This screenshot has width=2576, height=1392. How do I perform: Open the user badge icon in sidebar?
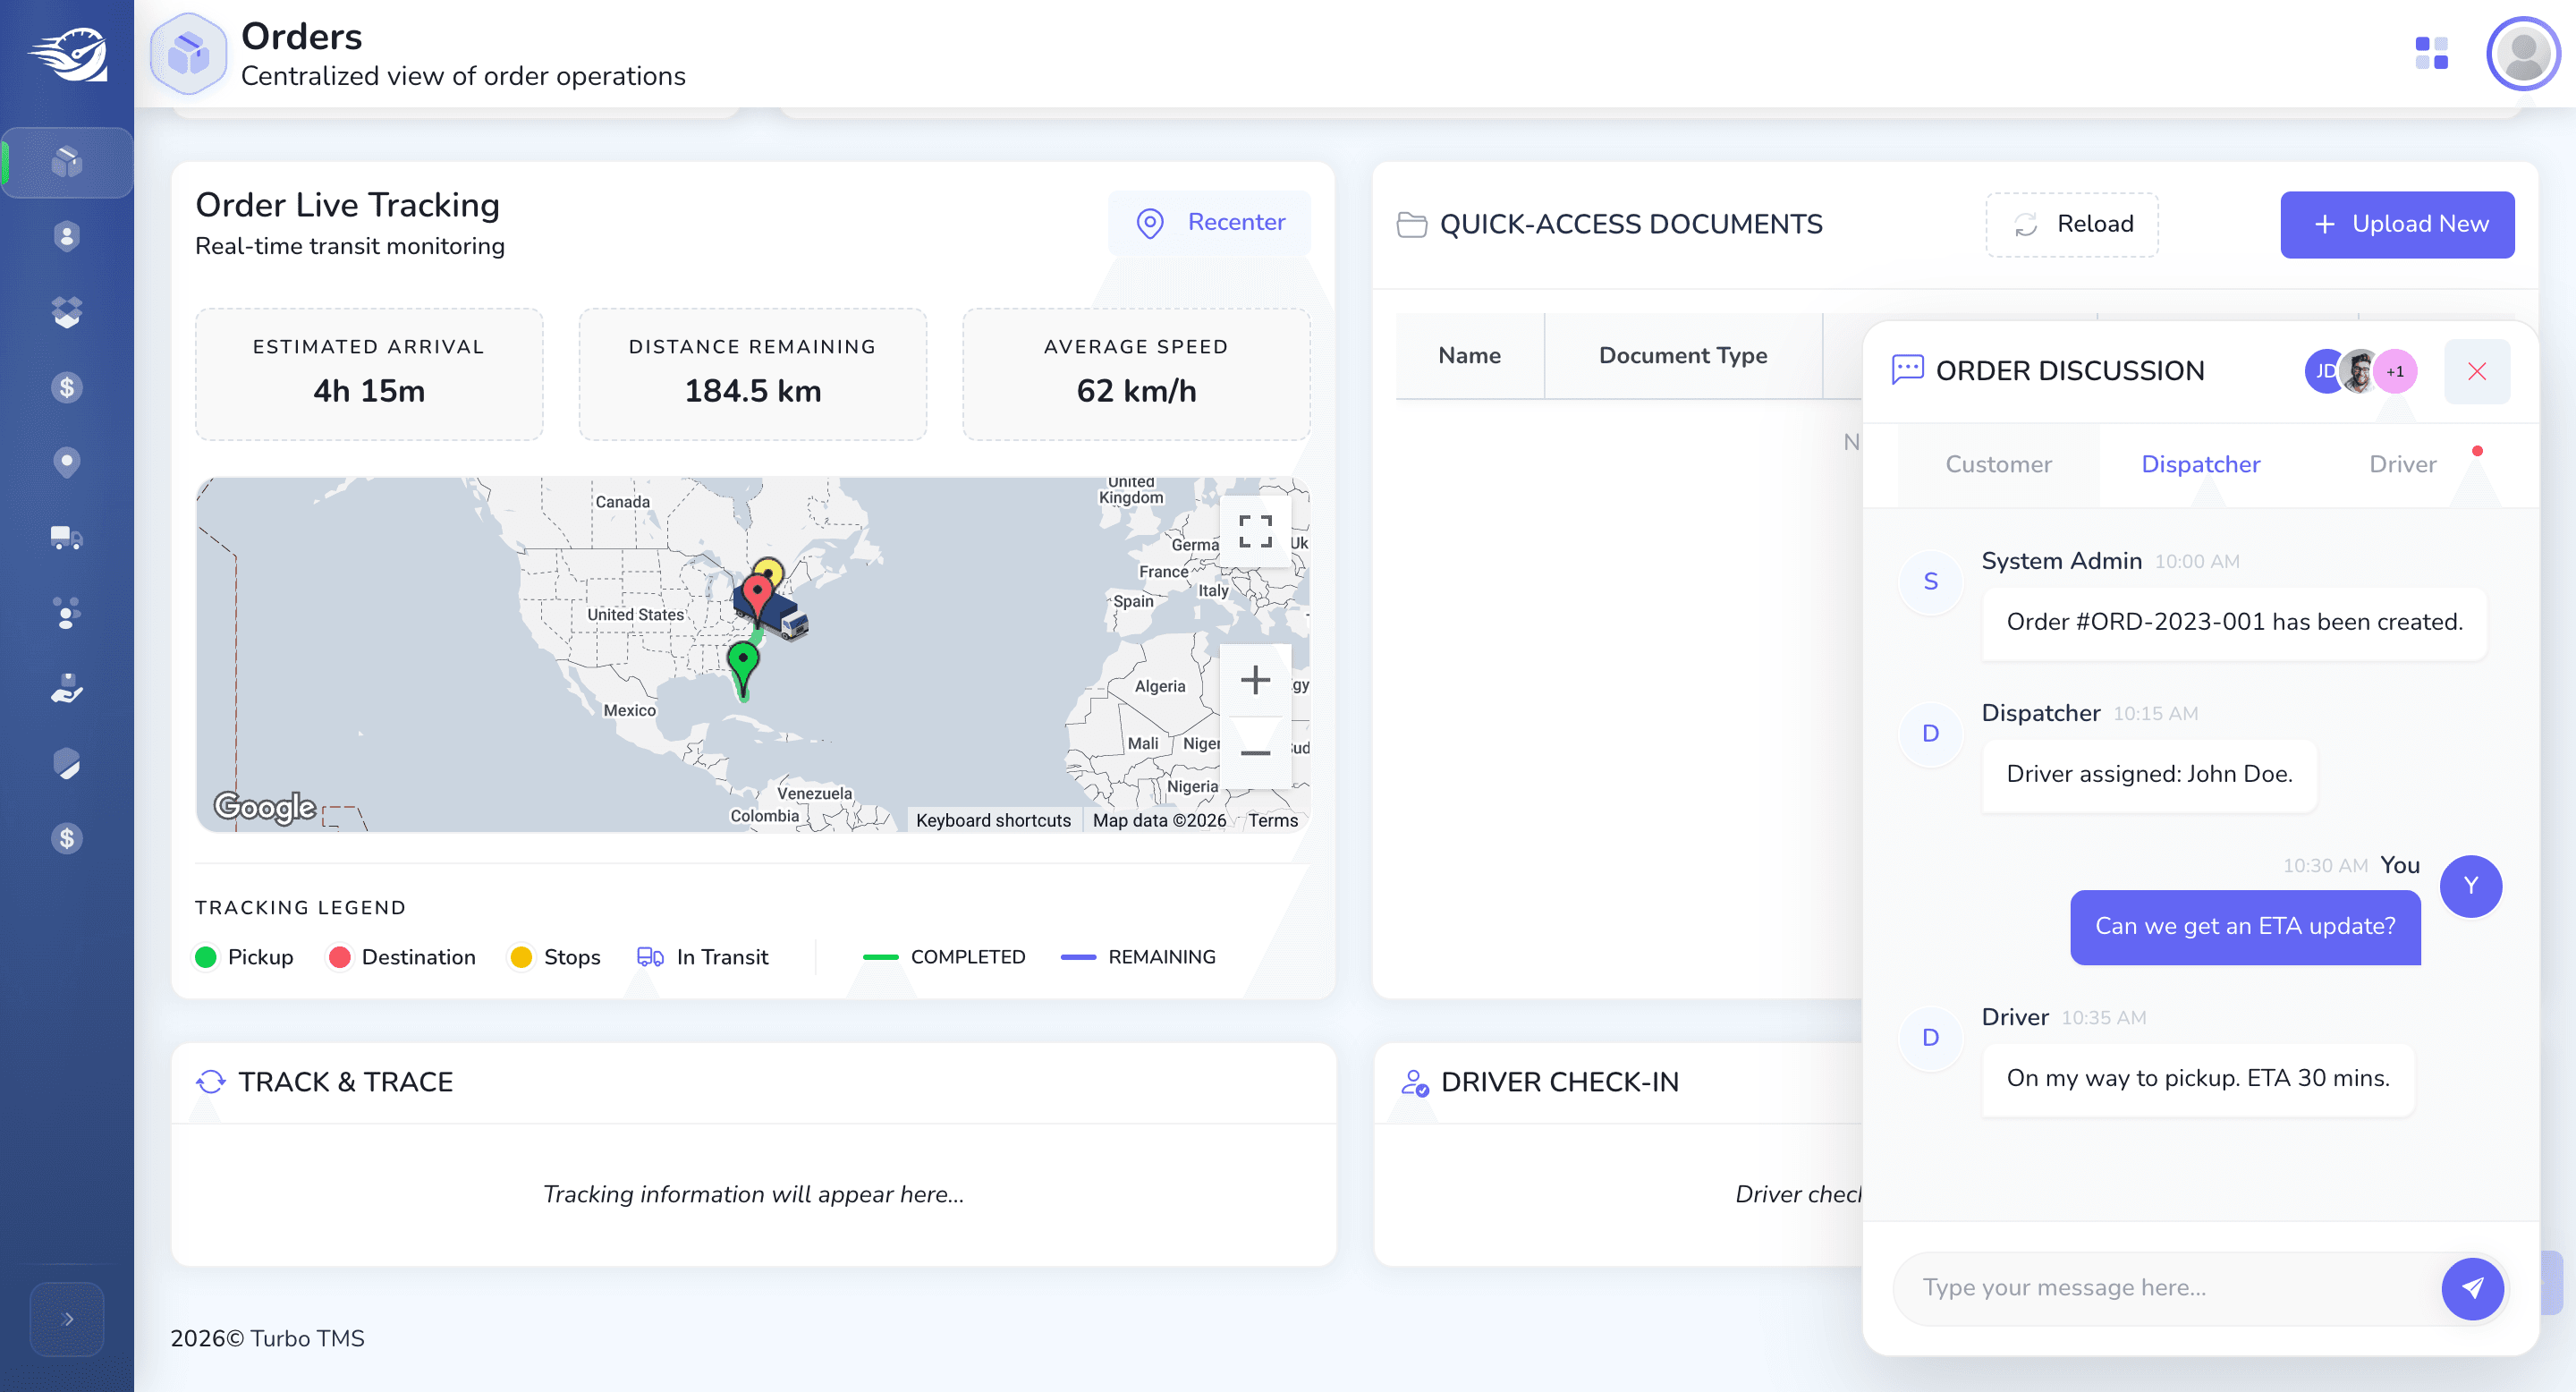click(67, 237)
